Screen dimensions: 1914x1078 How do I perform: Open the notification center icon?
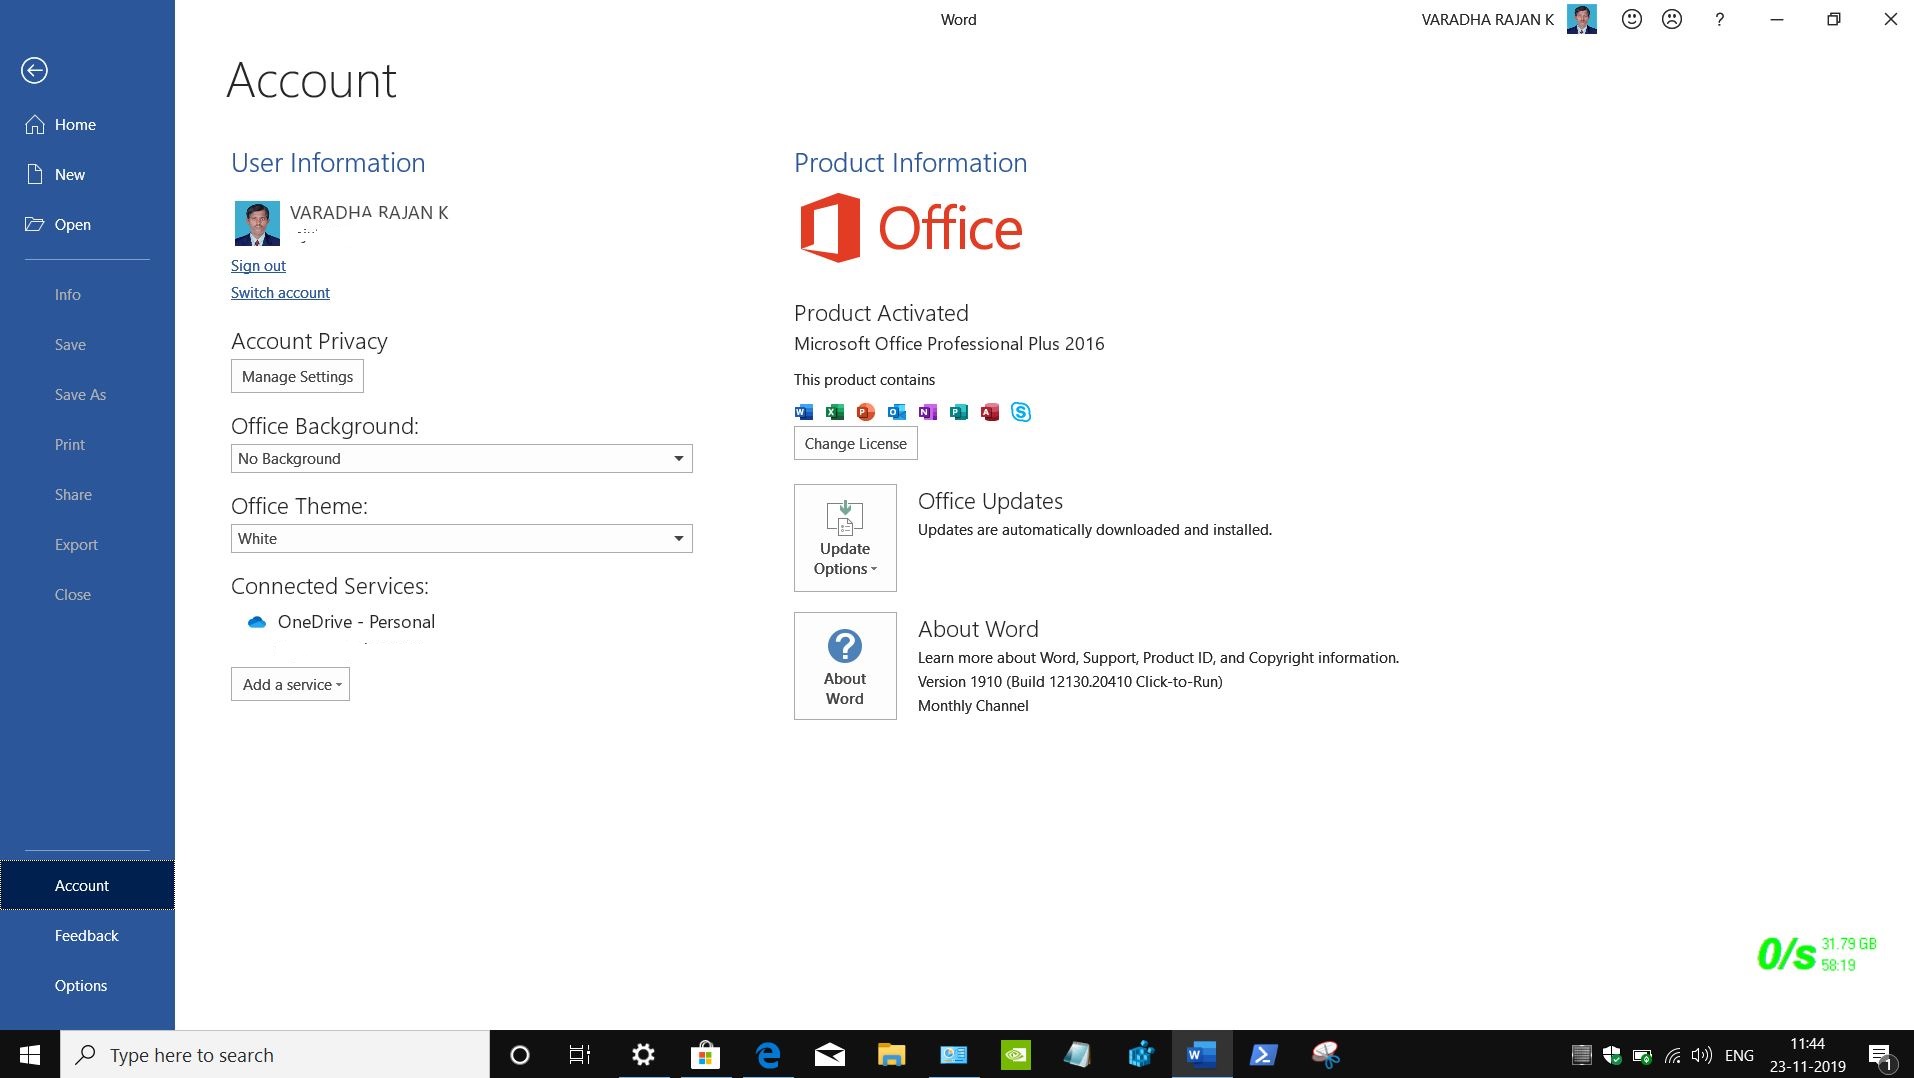click(1880, 1055)
